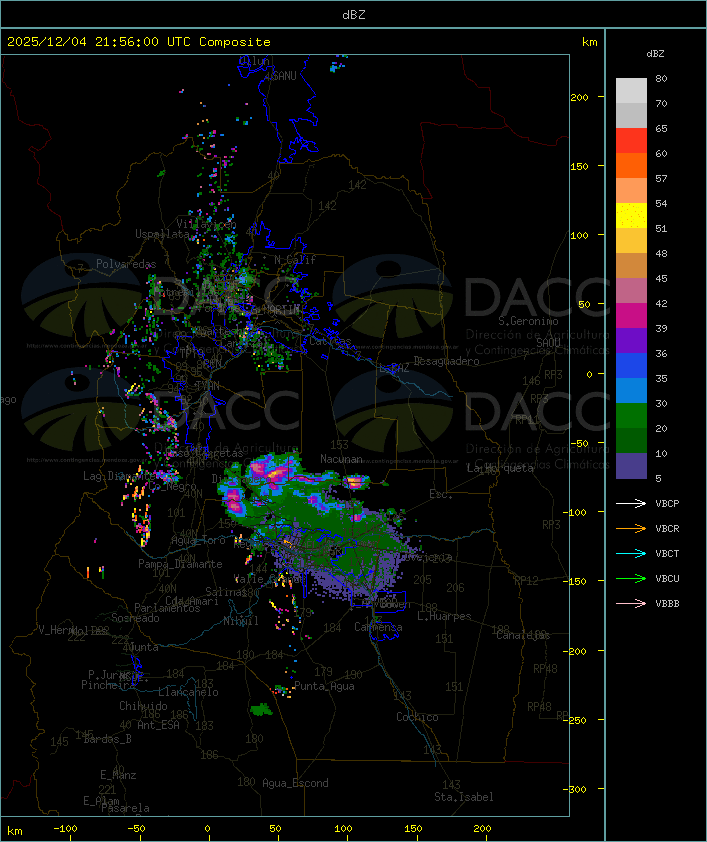Image resolution: width=707 pixels, height=842 pixels.
Task: Click the 65 value on the color scale
Action: click(661, 128)
